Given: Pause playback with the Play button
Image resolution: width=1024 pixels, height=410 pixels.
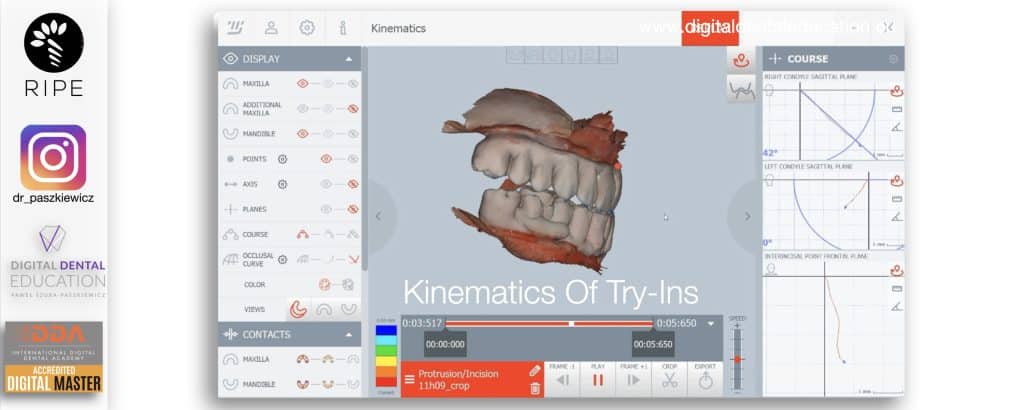Looking at the screenshot, I should [x=599, y=380].
